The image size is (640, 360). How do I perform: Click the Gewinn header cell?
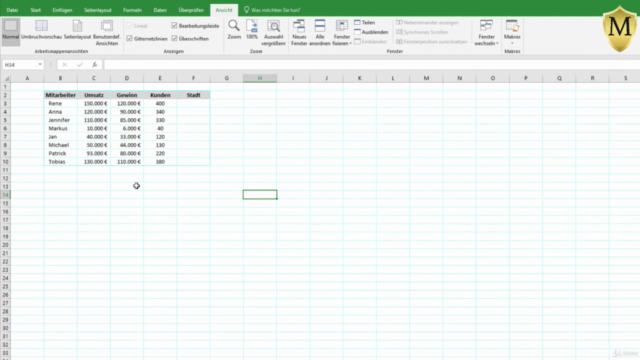point(127,95)
